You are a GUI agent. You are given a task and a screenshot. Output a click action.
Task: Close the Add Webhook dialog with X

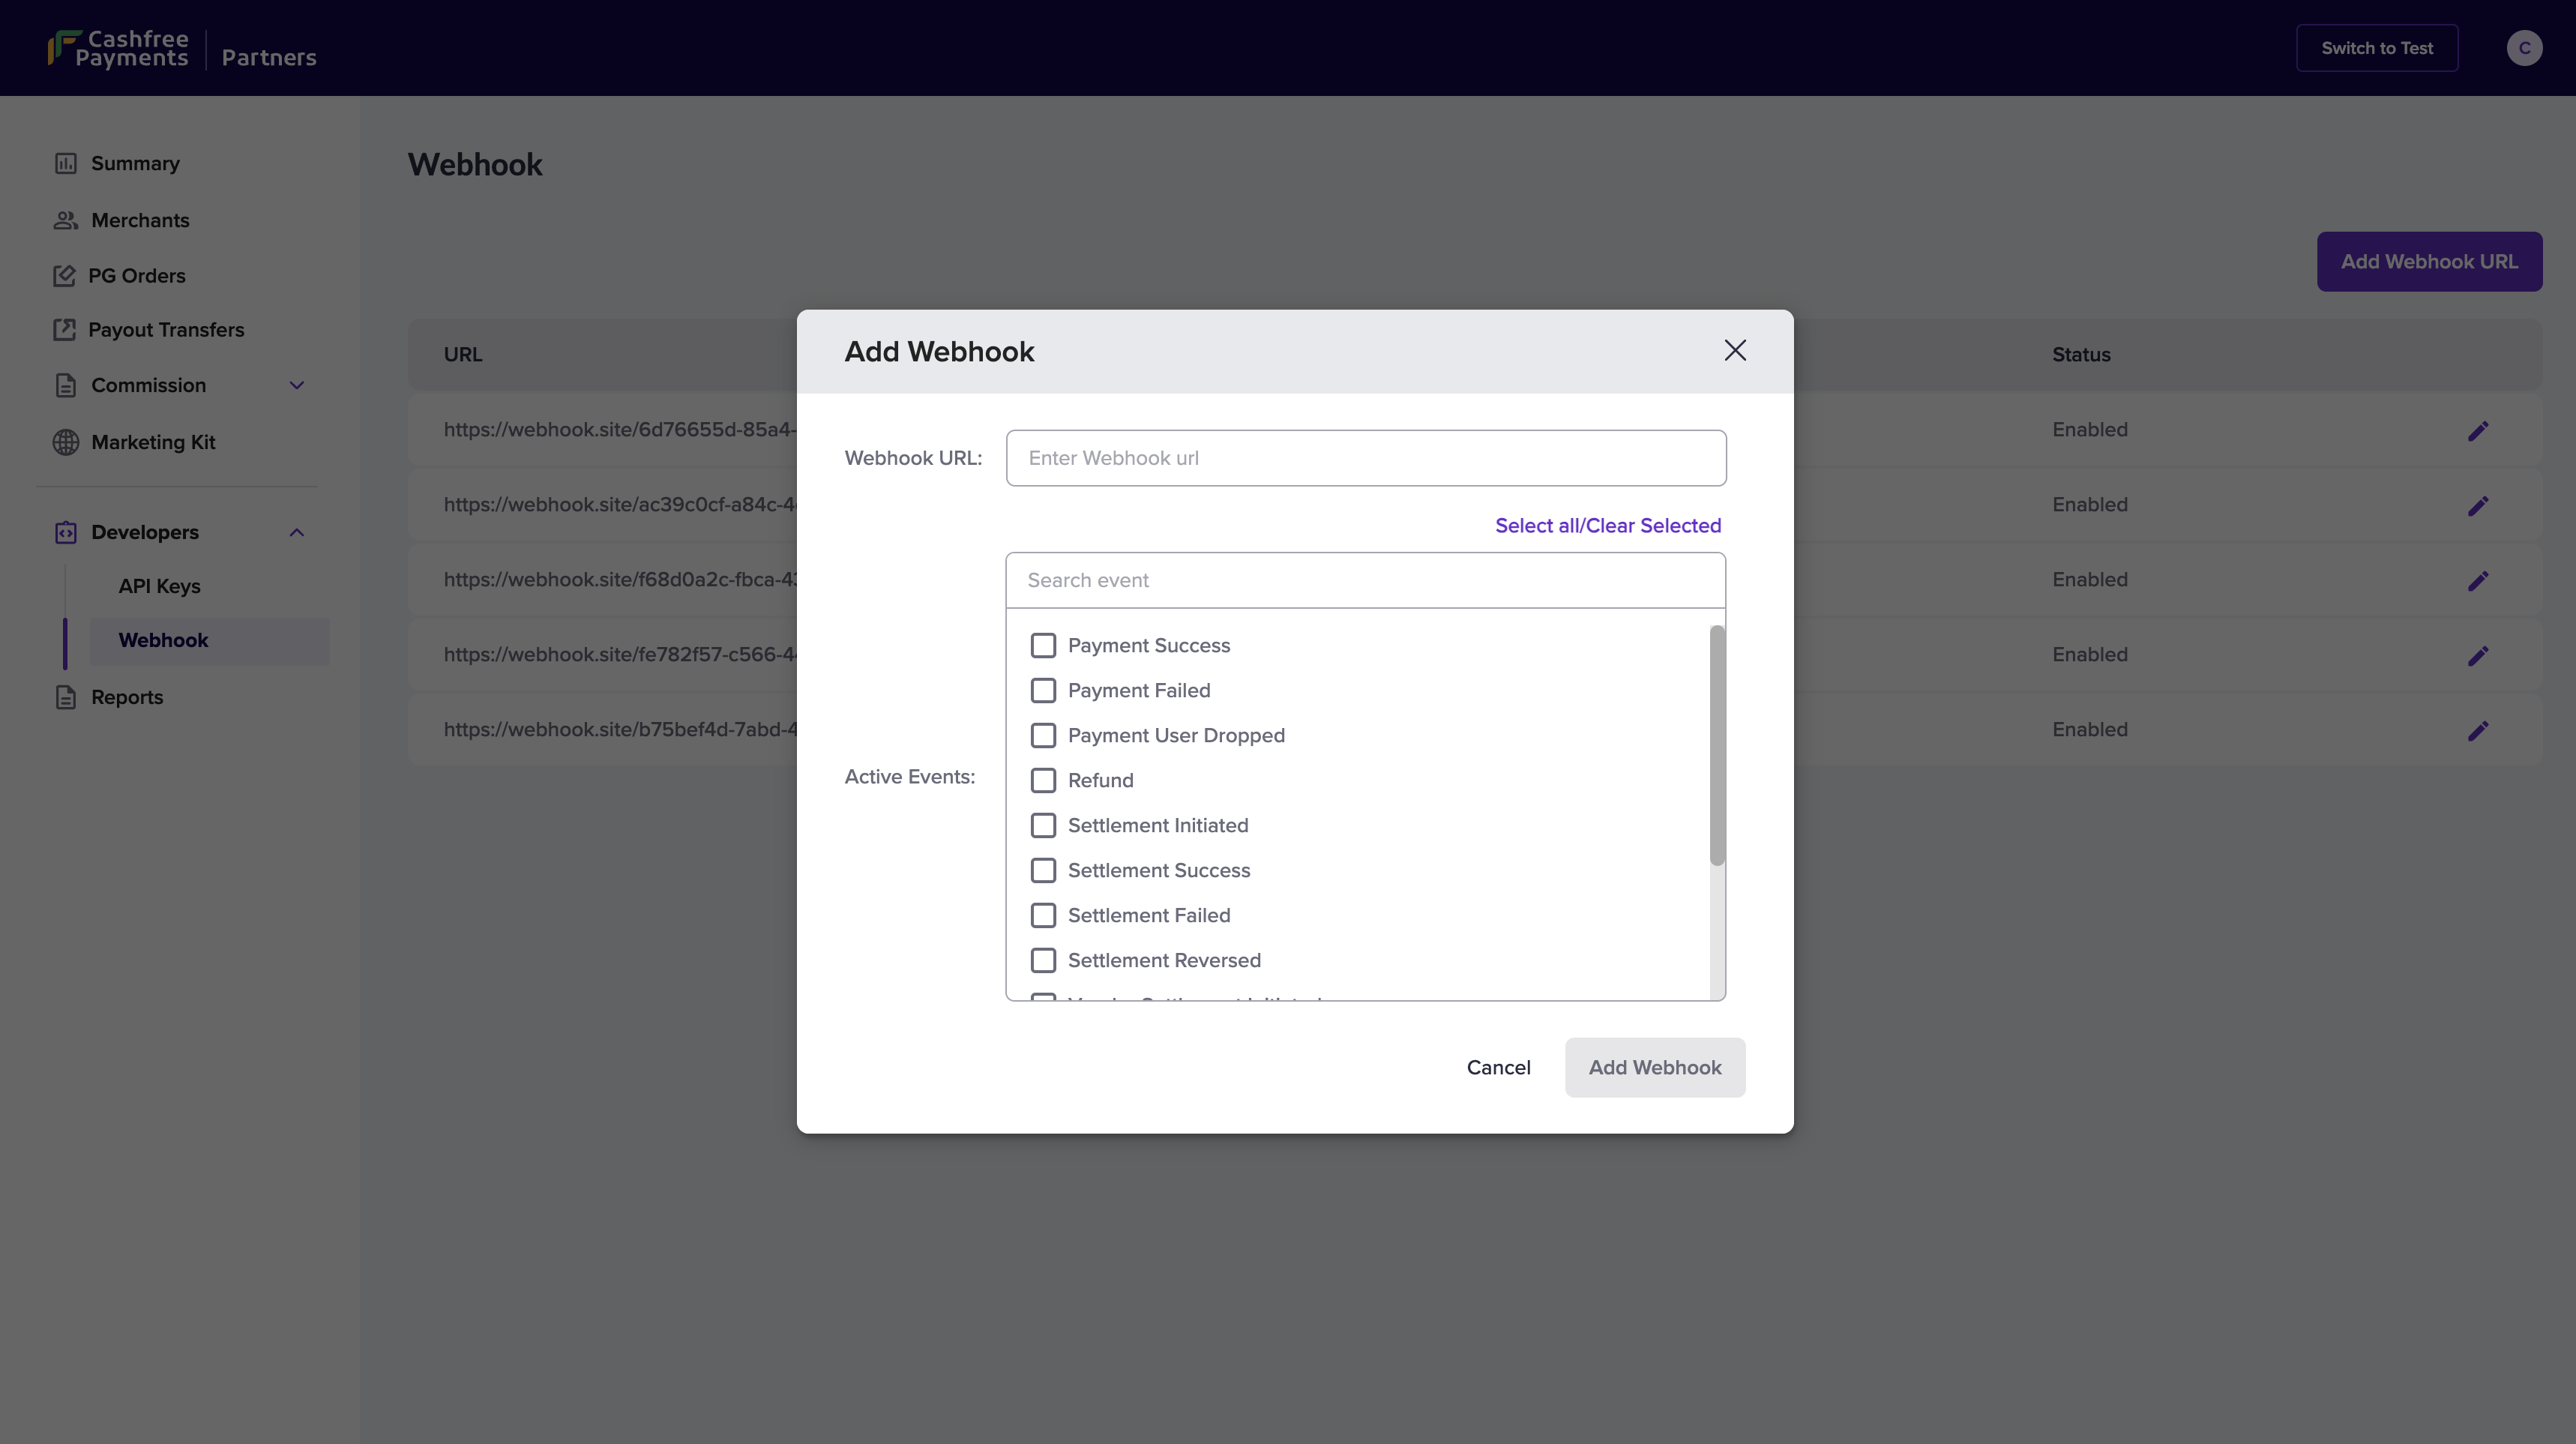point(1735,350)
